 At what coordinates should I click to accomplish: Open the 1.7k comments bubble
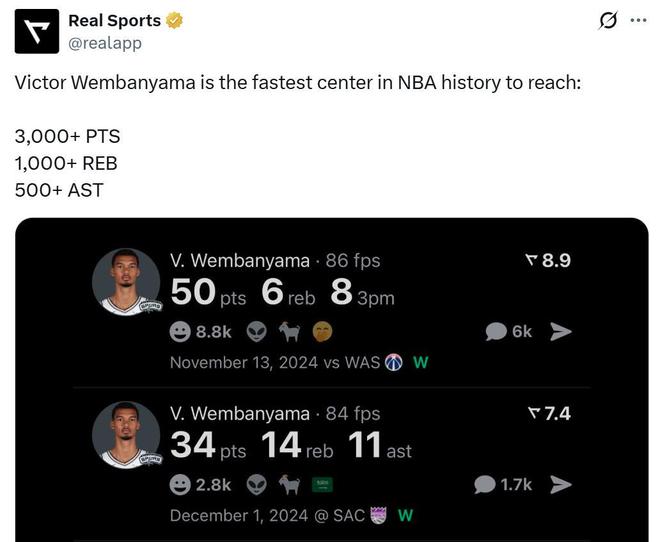click(x=503, y=484)
